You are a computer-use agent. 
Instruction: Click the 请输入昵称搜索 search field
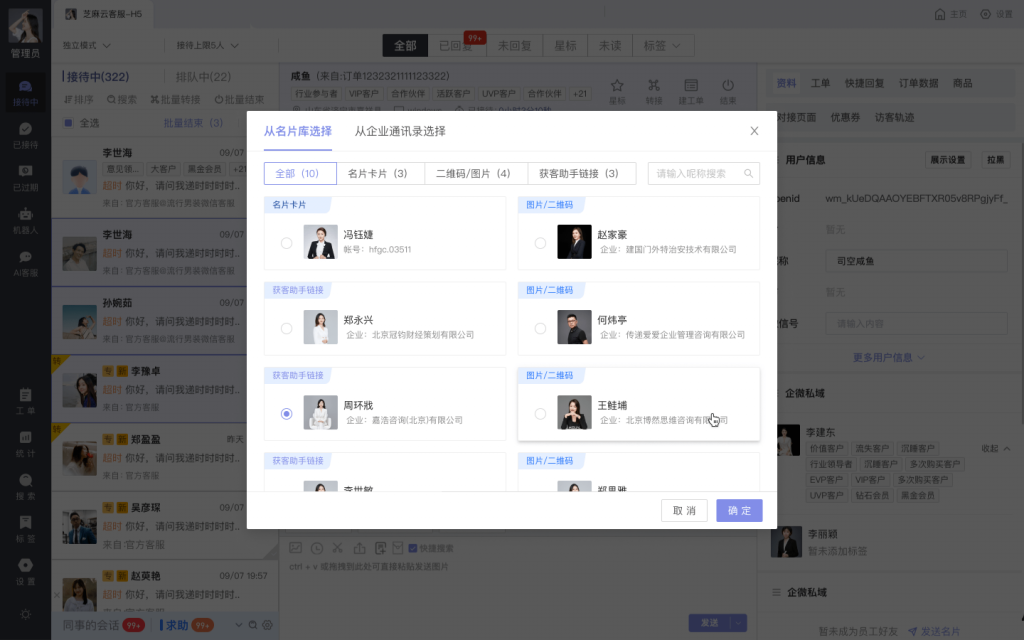pyautogui.click(x=704, y=173)
